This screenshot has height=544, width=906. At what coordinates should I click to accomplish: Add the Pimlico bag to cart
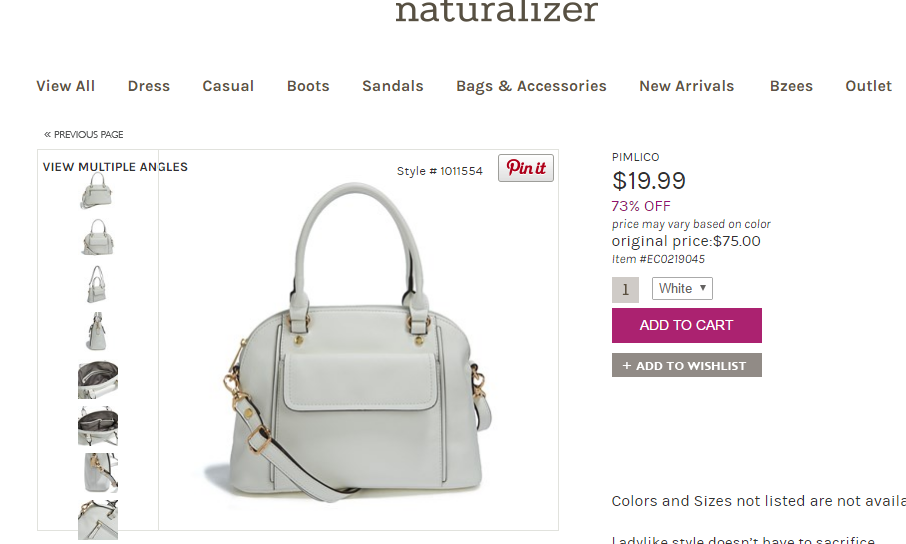[686, 325]
